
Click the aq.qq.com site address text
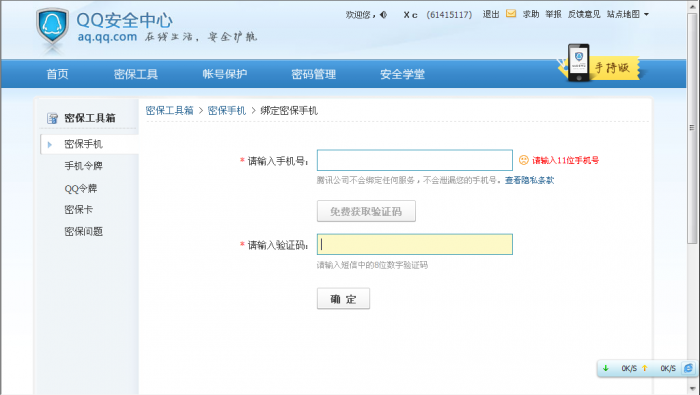tap(107, 37)
